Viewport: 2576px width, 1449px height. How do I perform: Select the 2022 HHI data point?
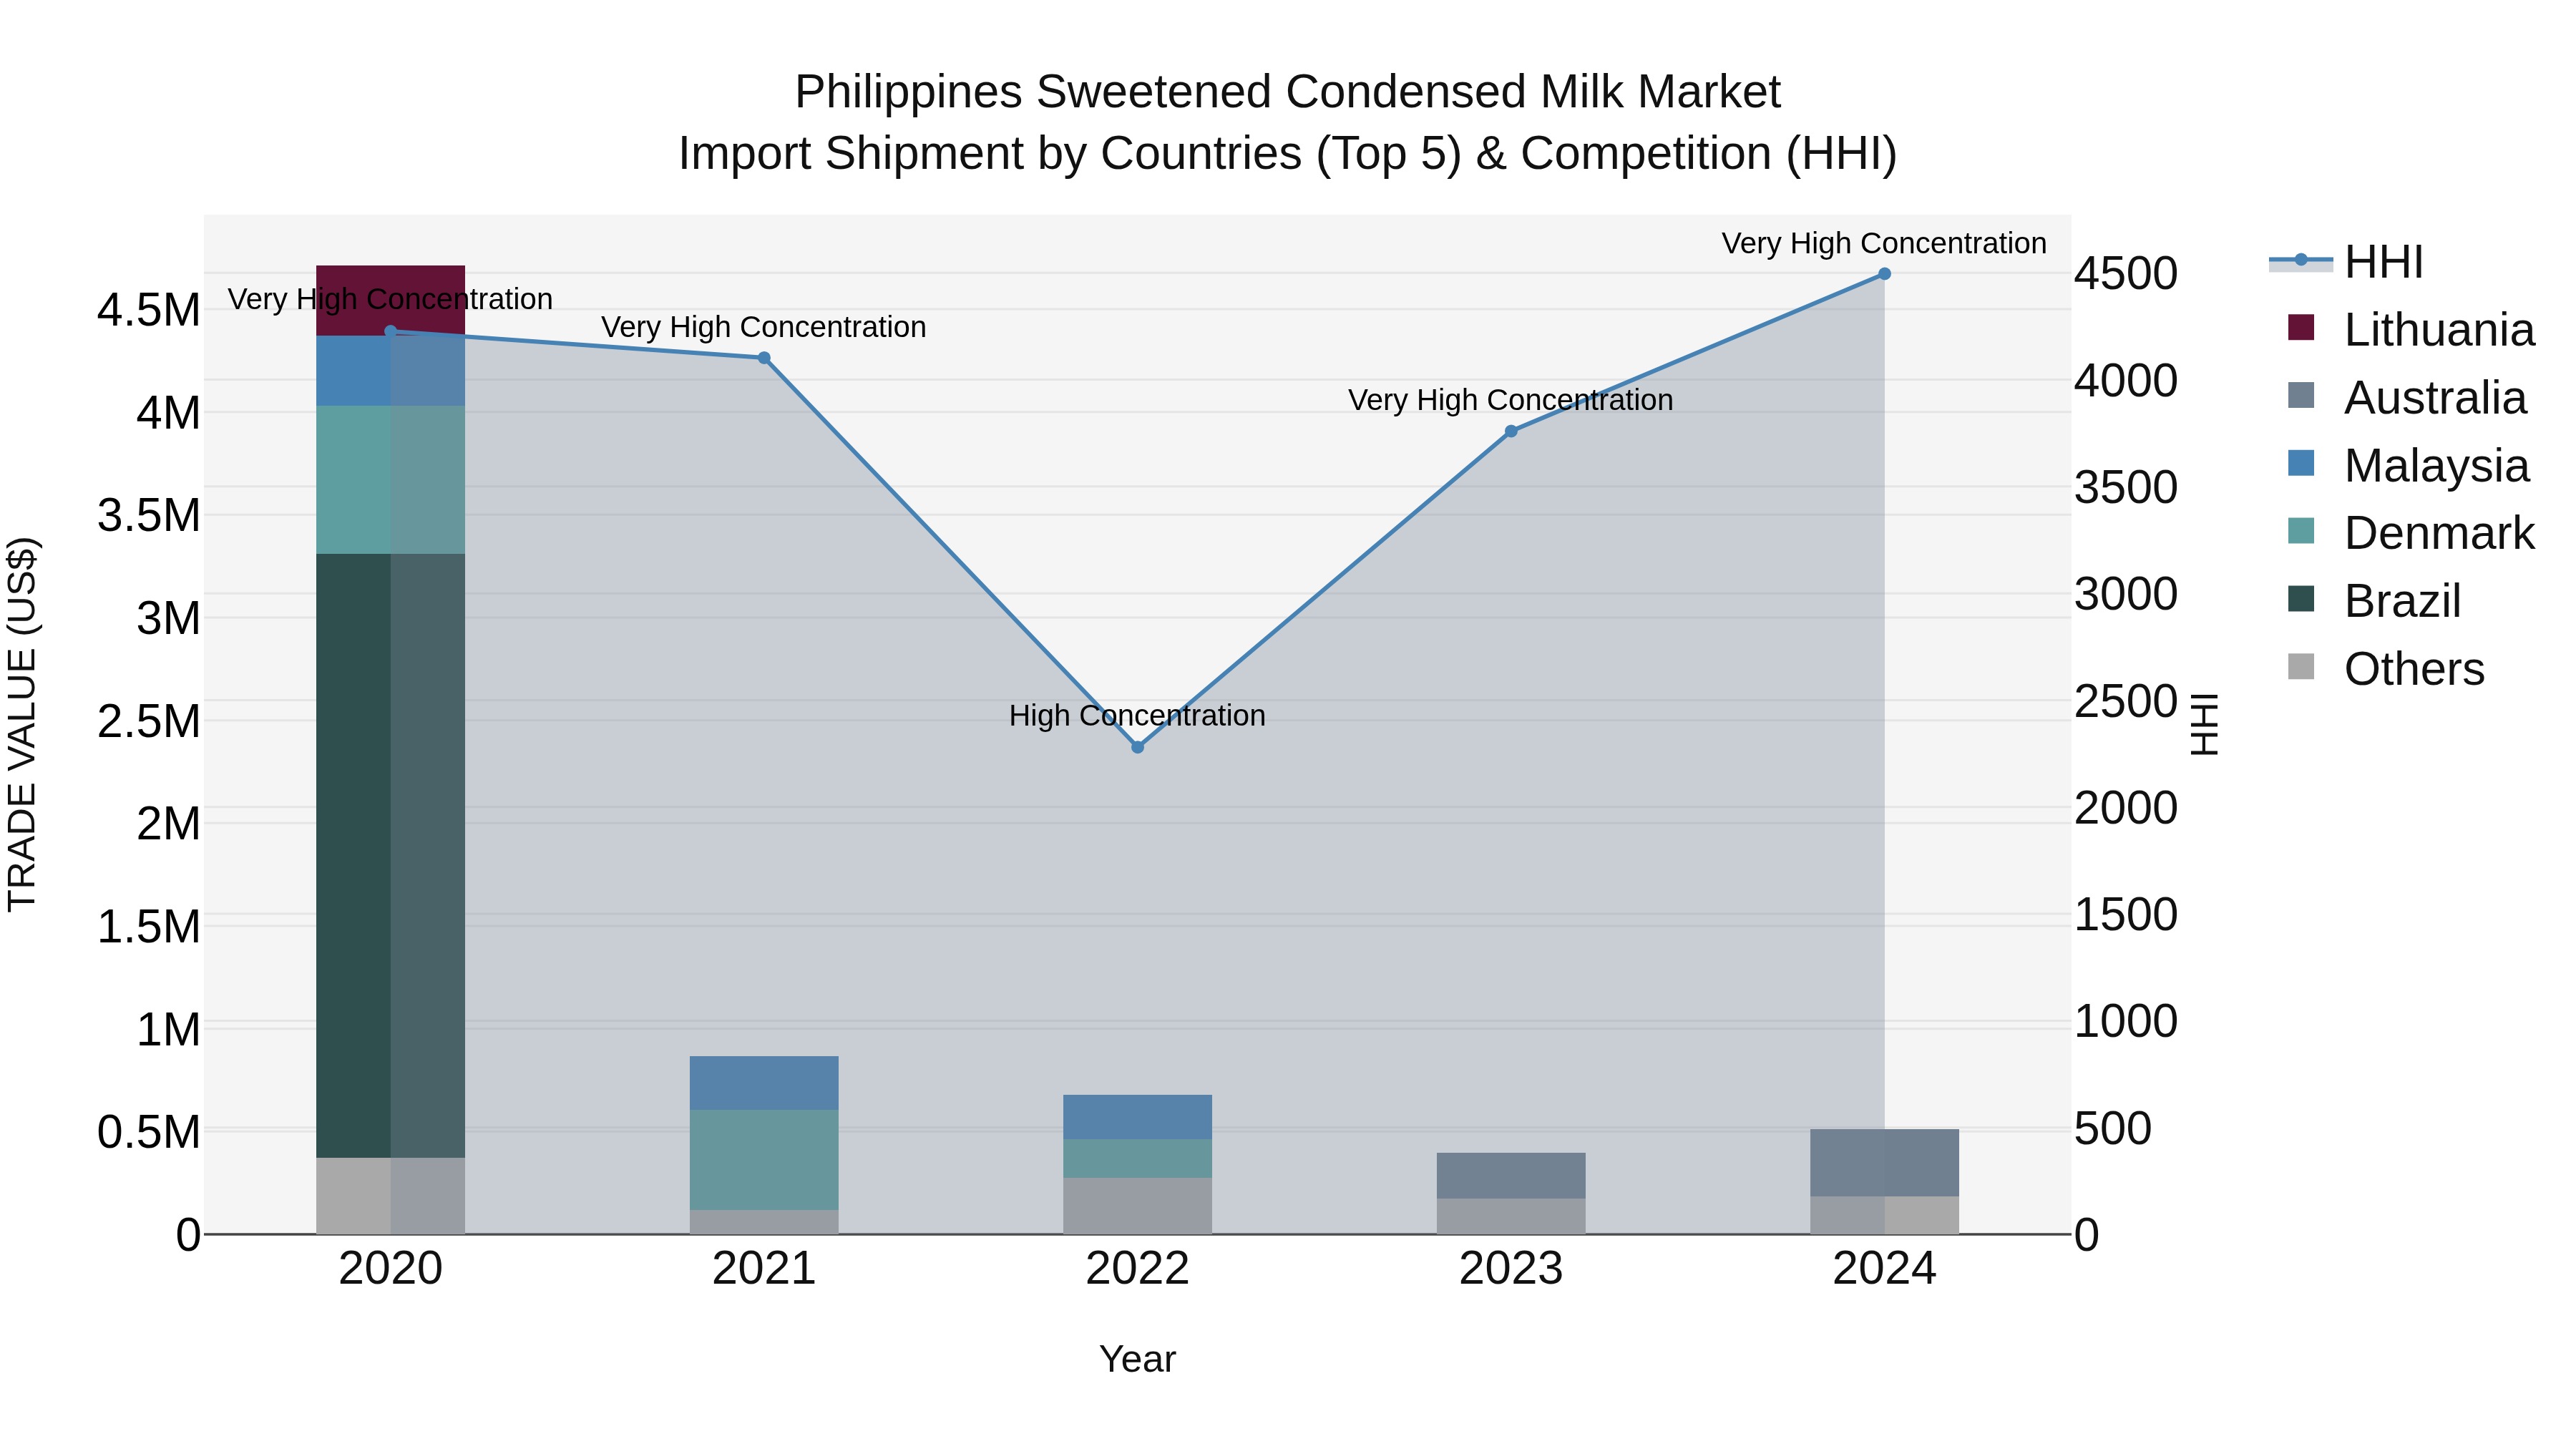point(1138,747)
